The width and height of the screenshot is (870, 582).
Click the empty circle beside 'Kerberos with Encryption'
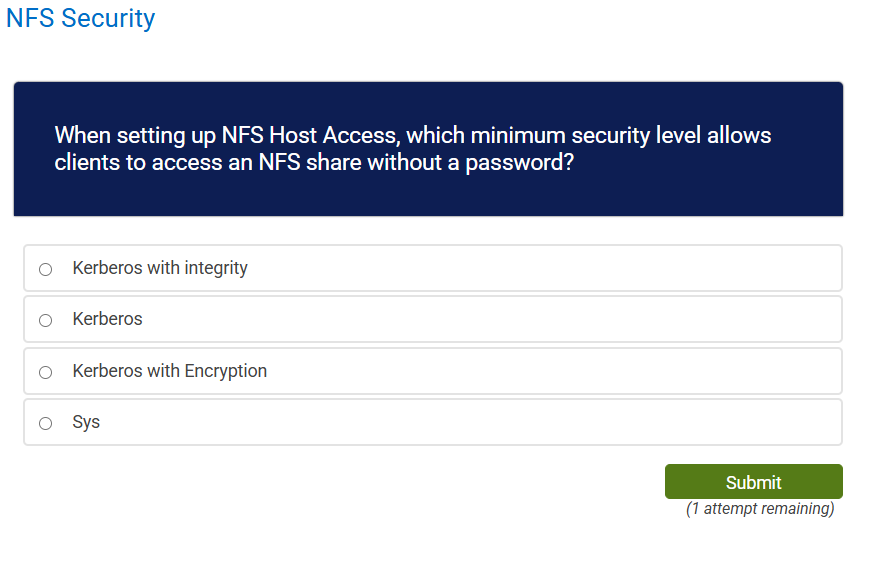tap(45, 371)
